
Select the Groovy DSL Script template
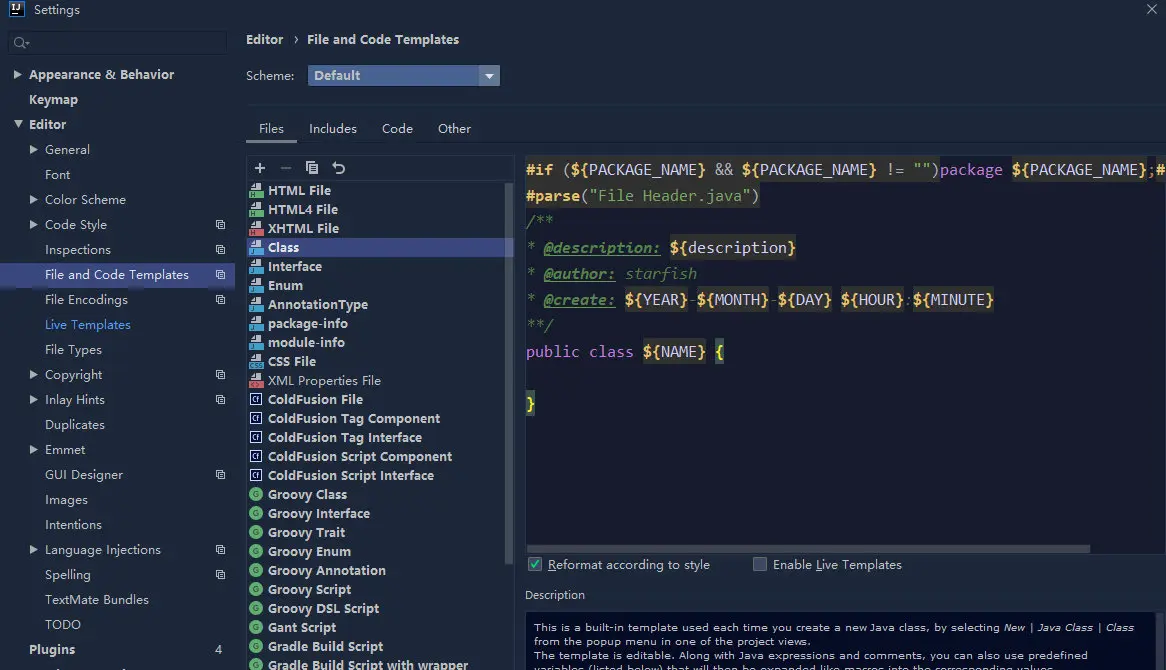point(323,608)
